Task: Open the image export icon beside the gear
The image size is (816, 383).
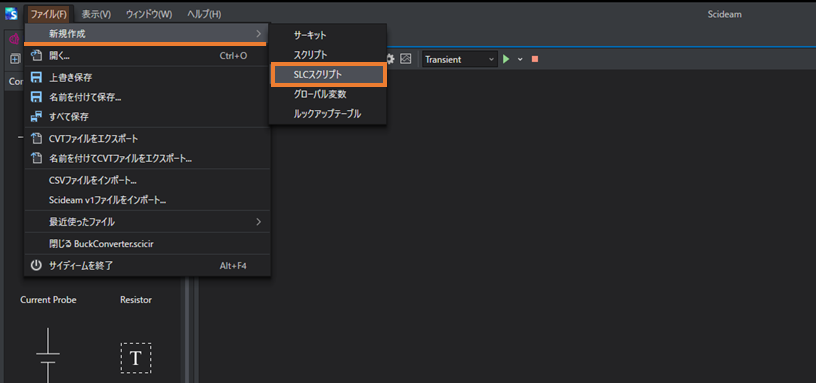Action: (x=405, y=59)
